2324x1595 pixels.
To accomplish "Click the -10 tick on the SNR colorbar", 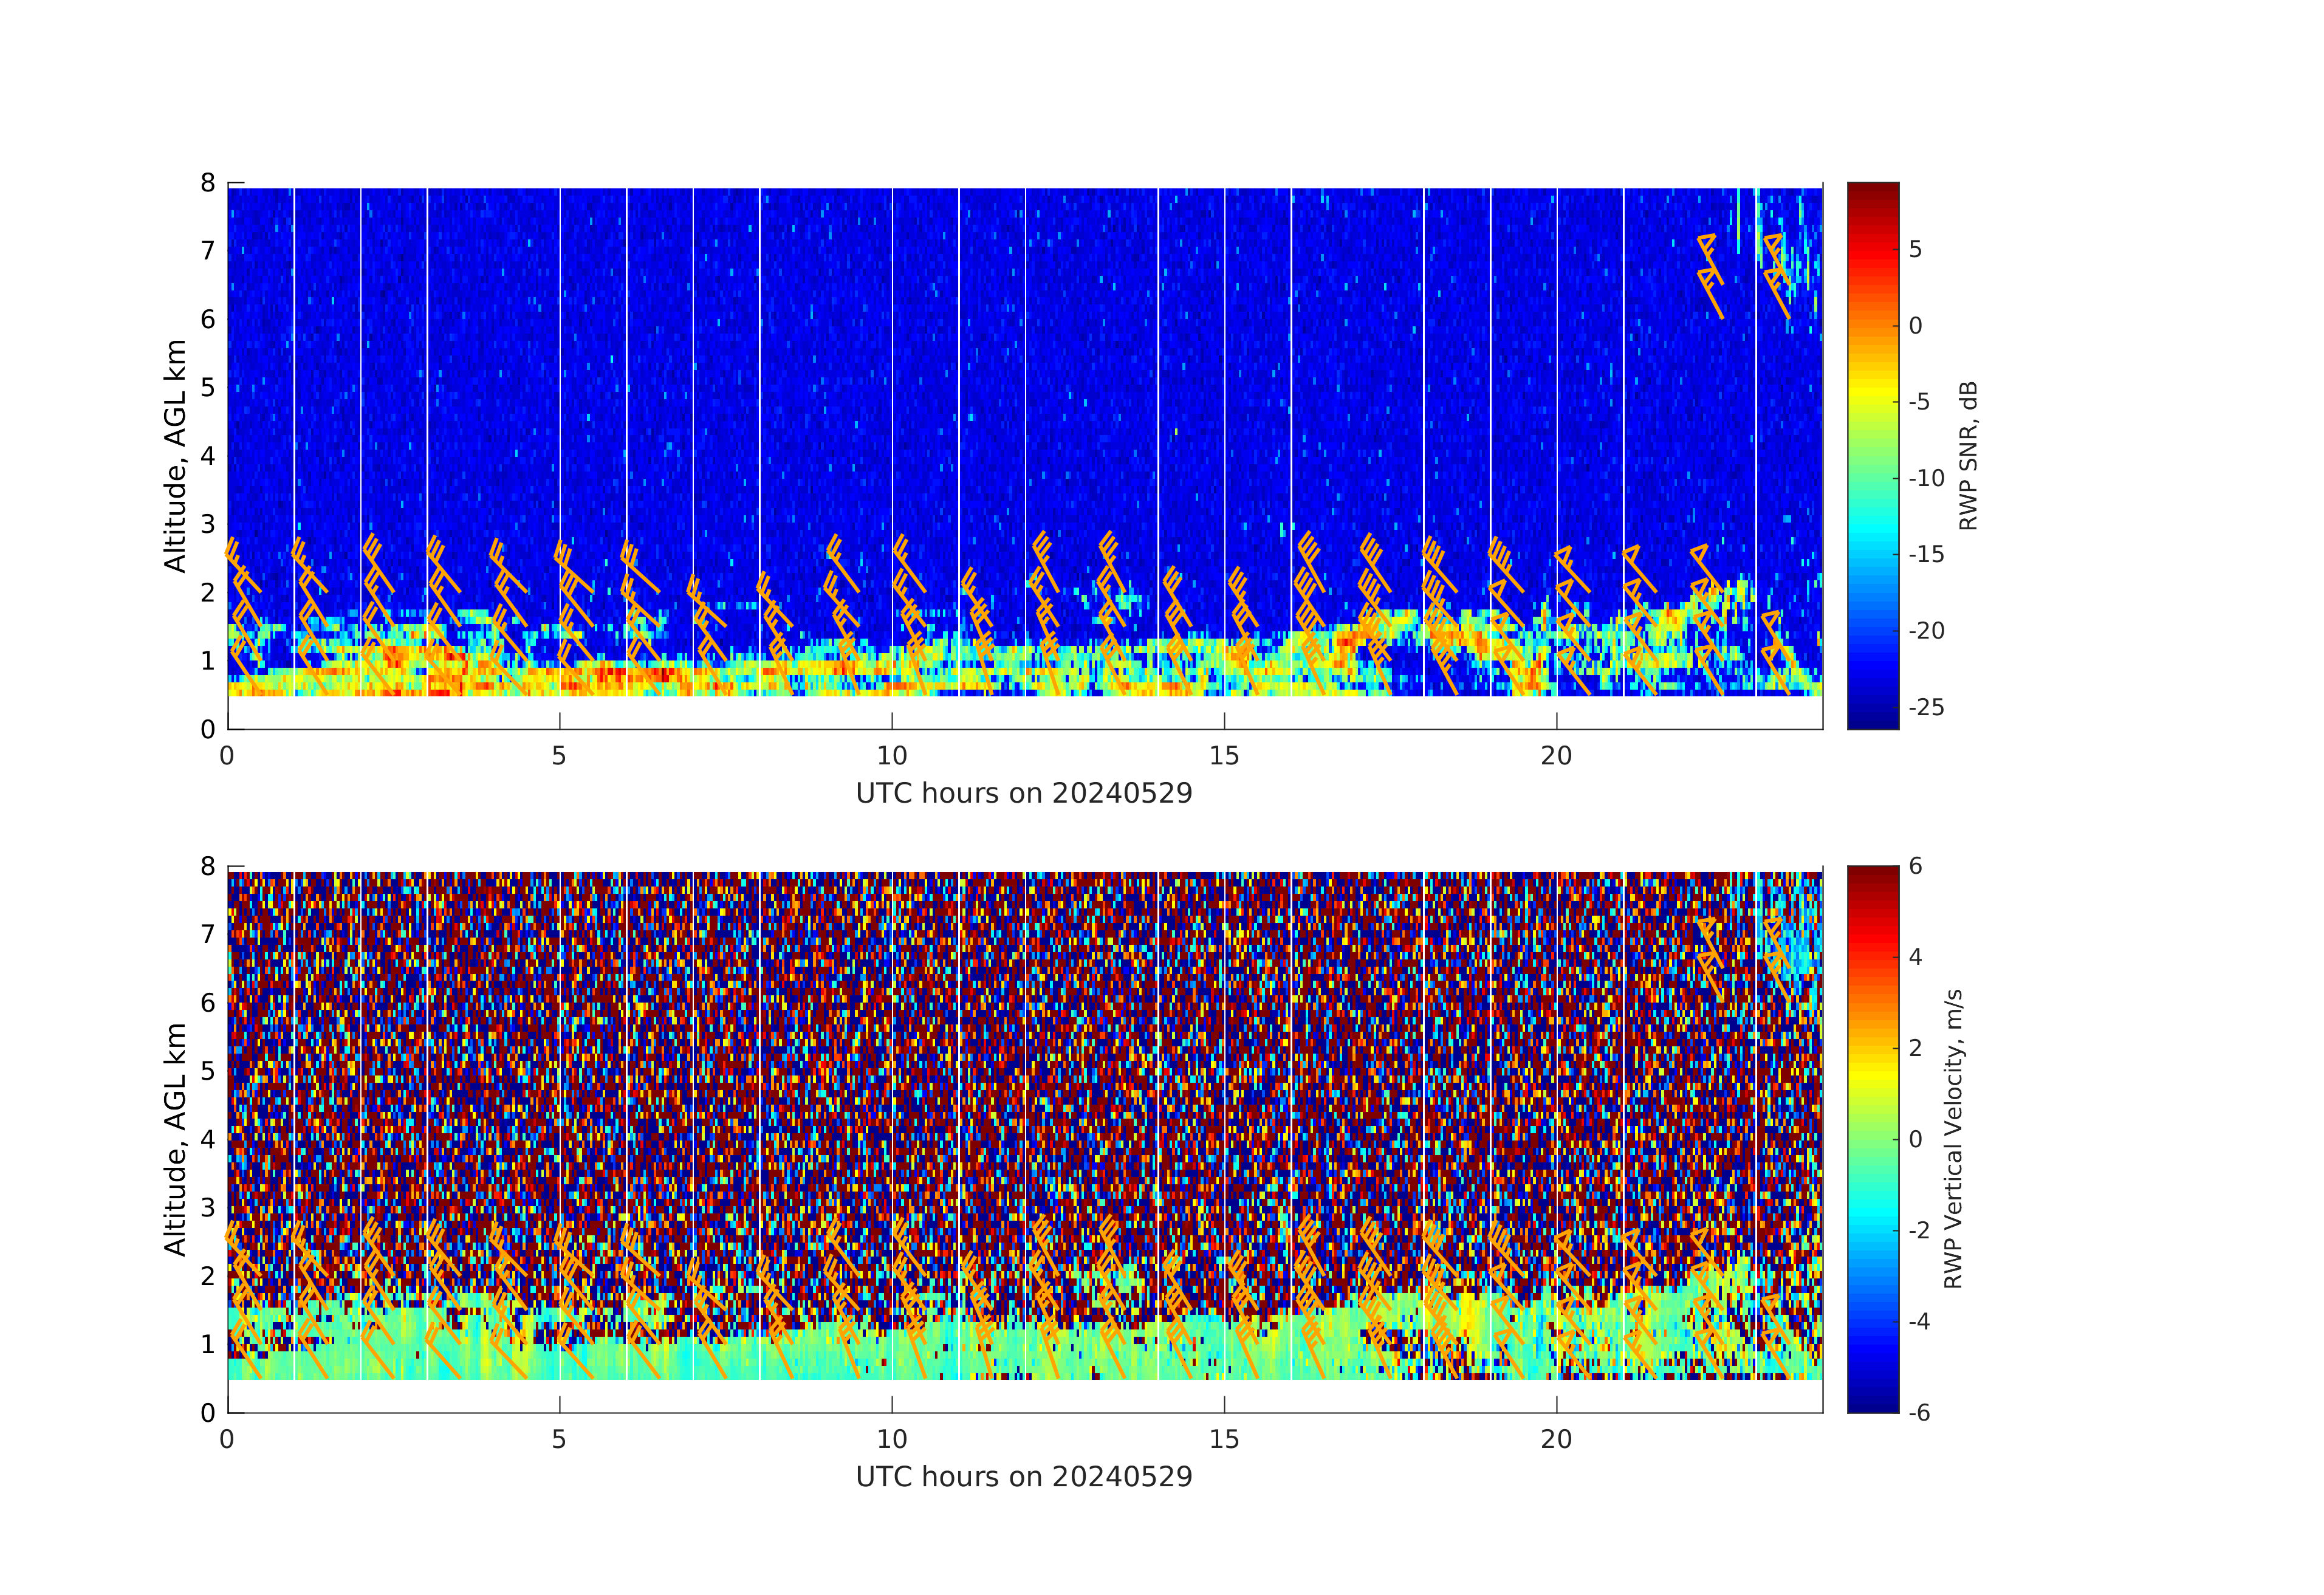I will tap(1926, 479).
